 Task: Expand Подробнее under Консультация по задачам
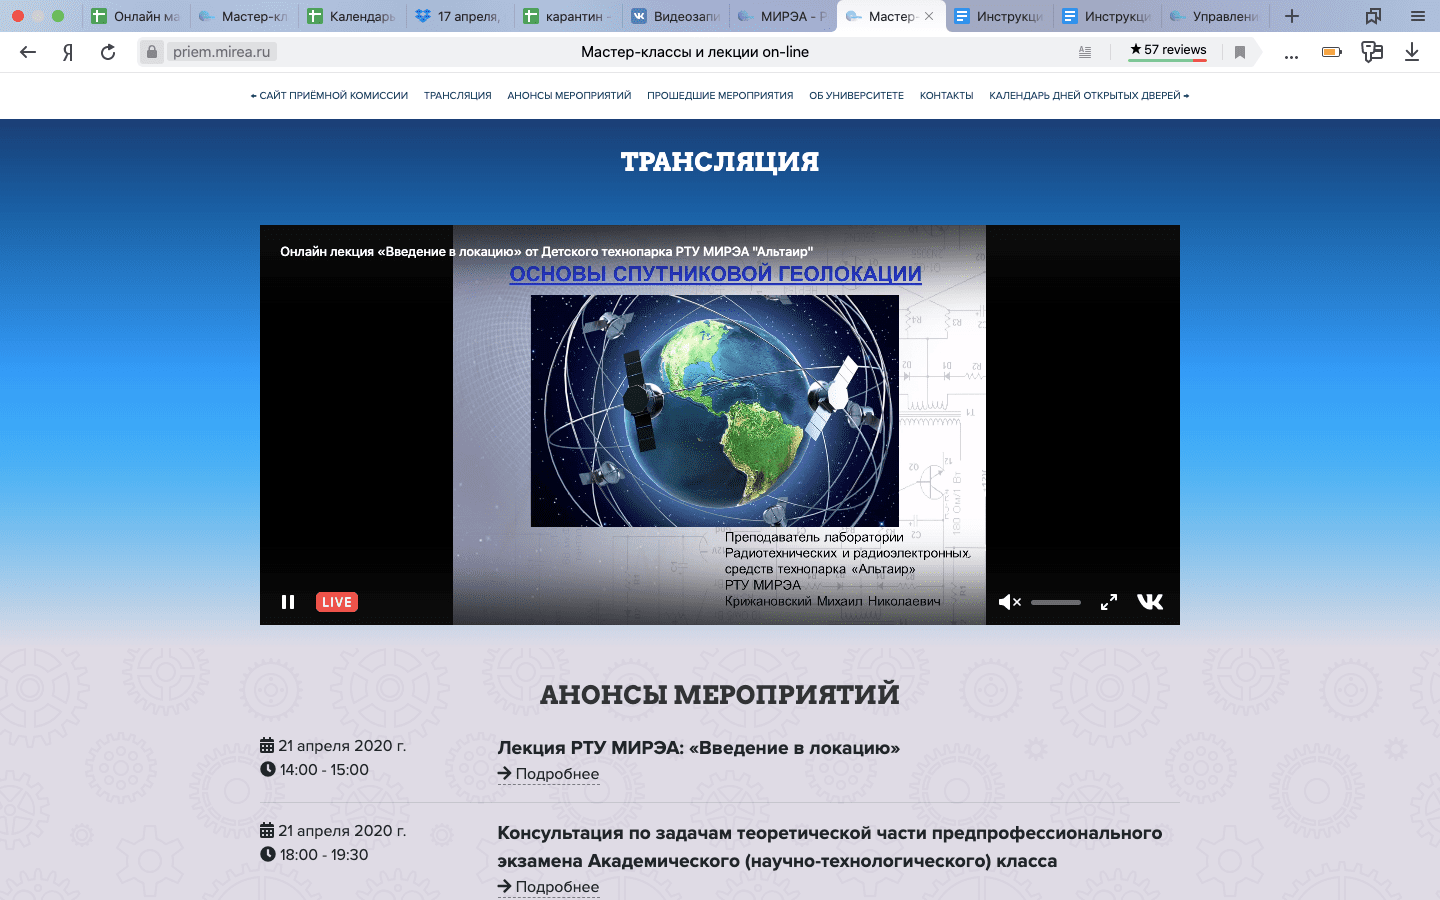point(549,887)
